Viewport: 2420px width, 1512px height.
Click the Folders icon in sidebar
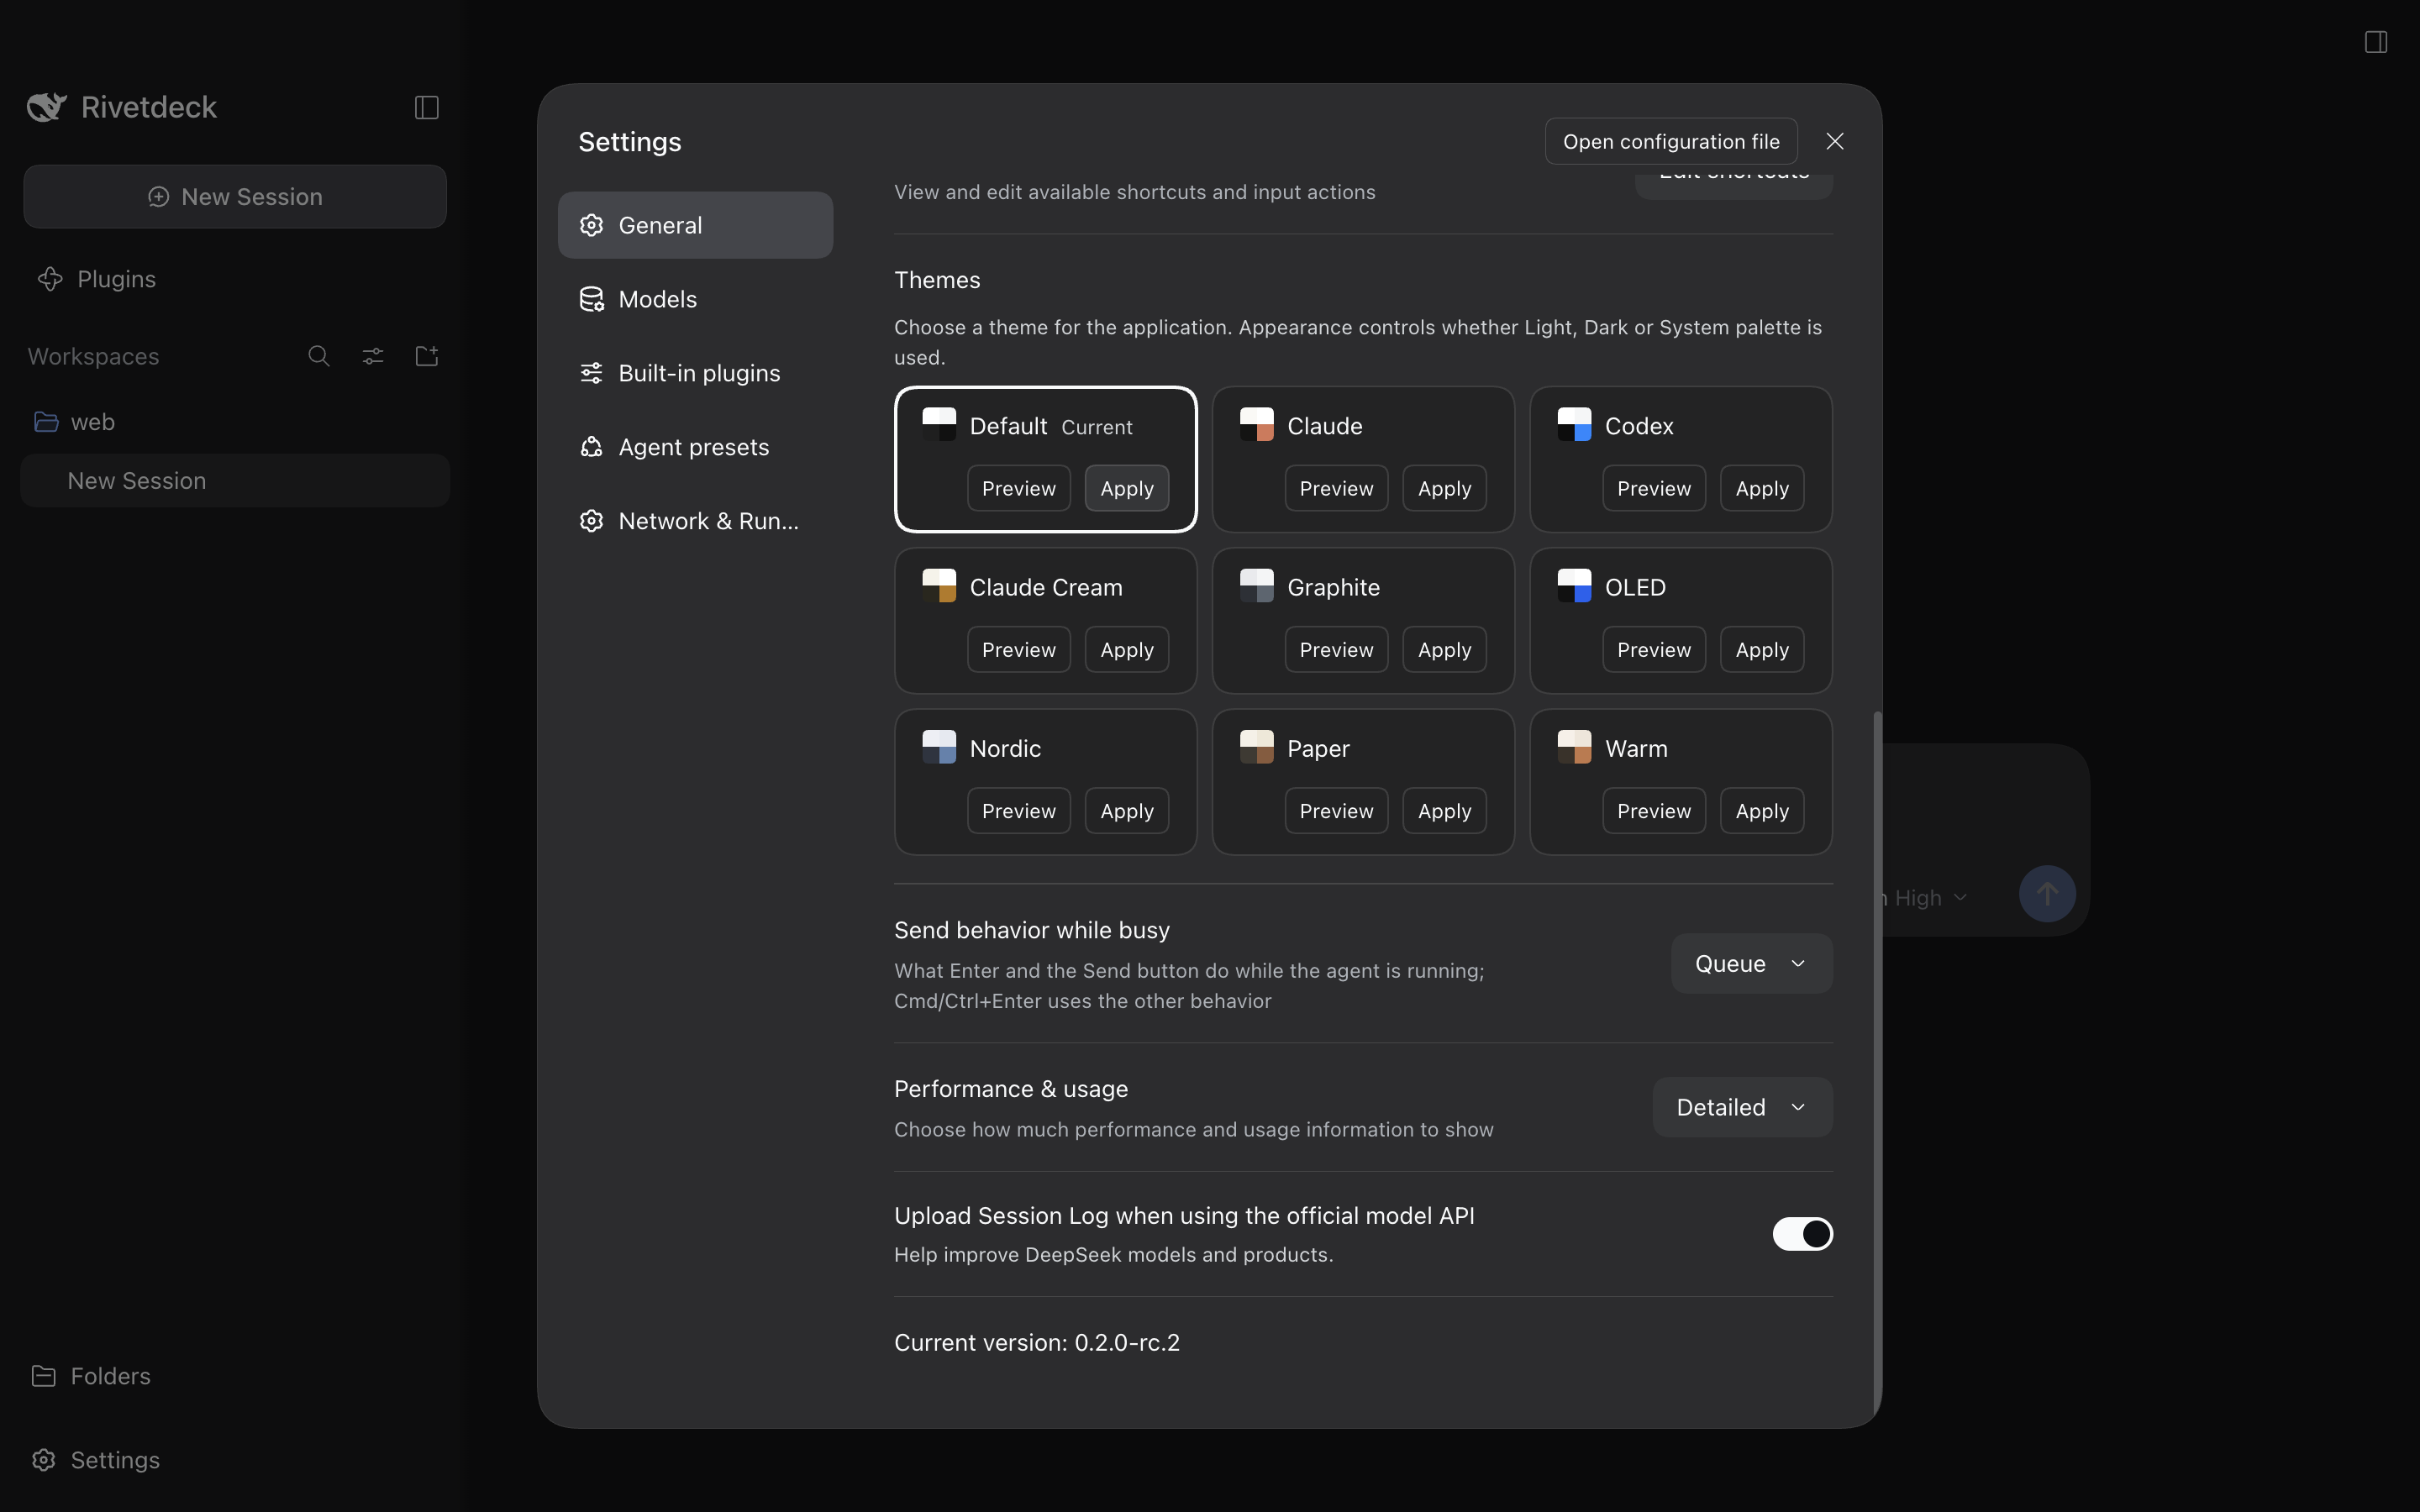(x=43, y=1376)
